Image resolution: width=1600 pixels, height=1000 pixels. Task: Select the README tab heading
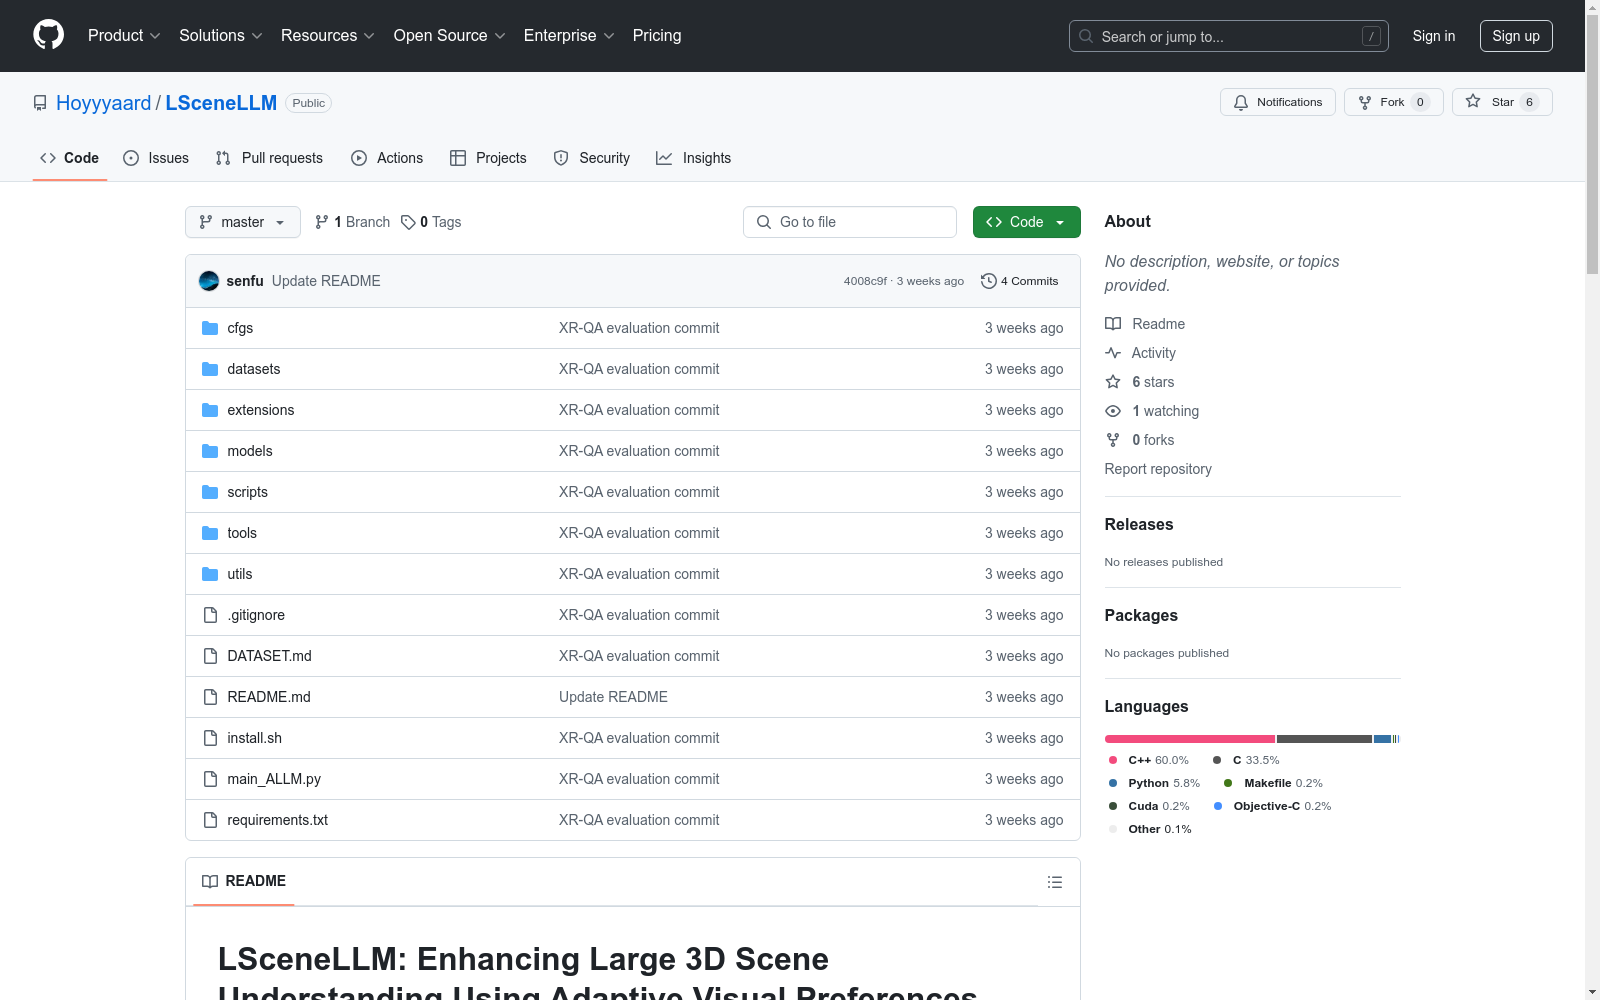[244, 881]
